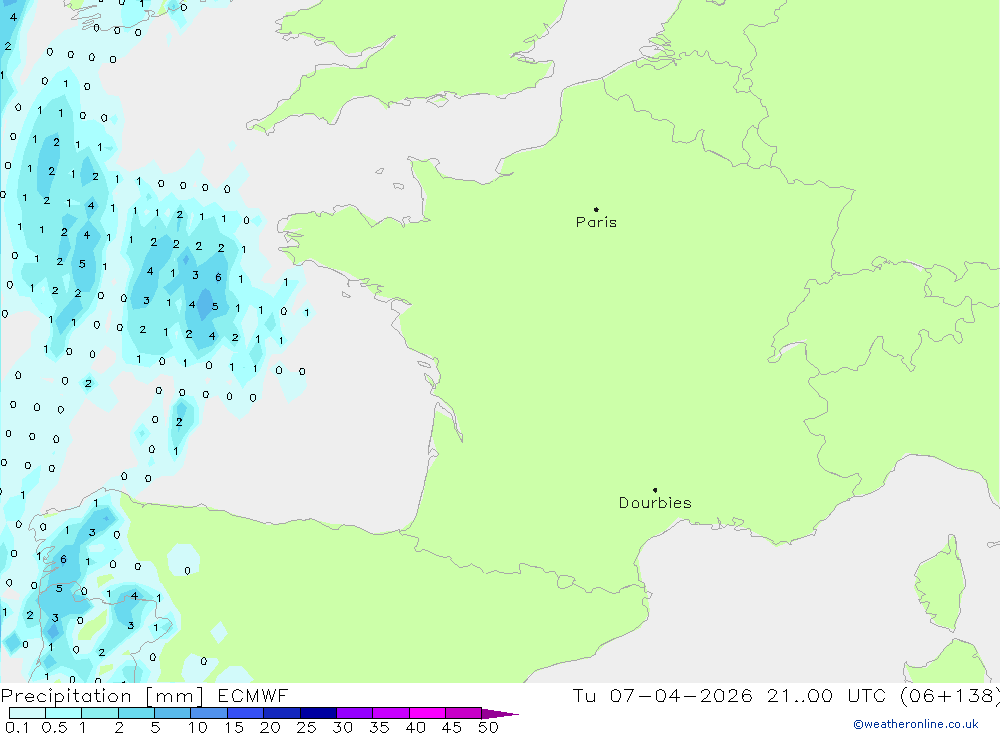Click the Paris city label
The width and height of the screenshot is (1000, 733).
596,222
